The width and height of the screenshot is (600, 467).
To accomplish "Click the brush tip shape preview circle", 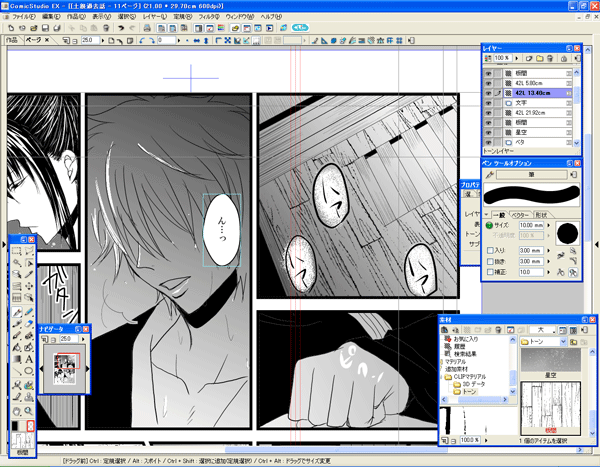I will [567, 233].
